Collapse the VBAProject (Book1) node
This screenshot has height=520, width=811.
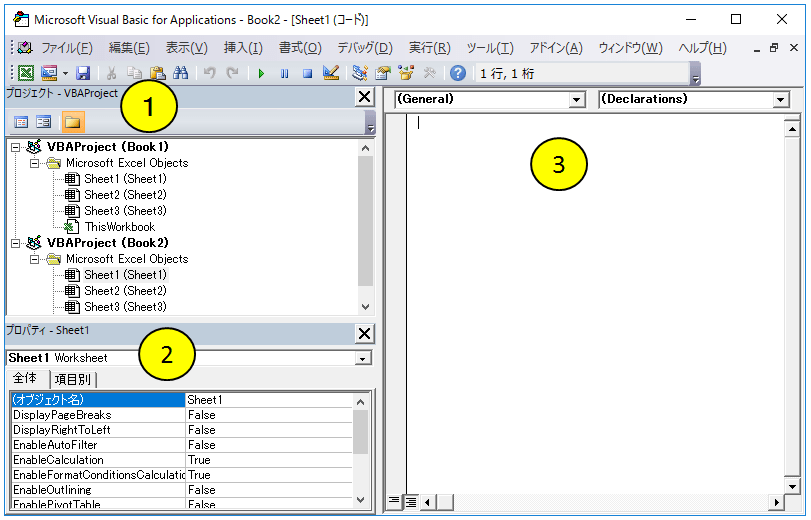click(x=16, y=147)
